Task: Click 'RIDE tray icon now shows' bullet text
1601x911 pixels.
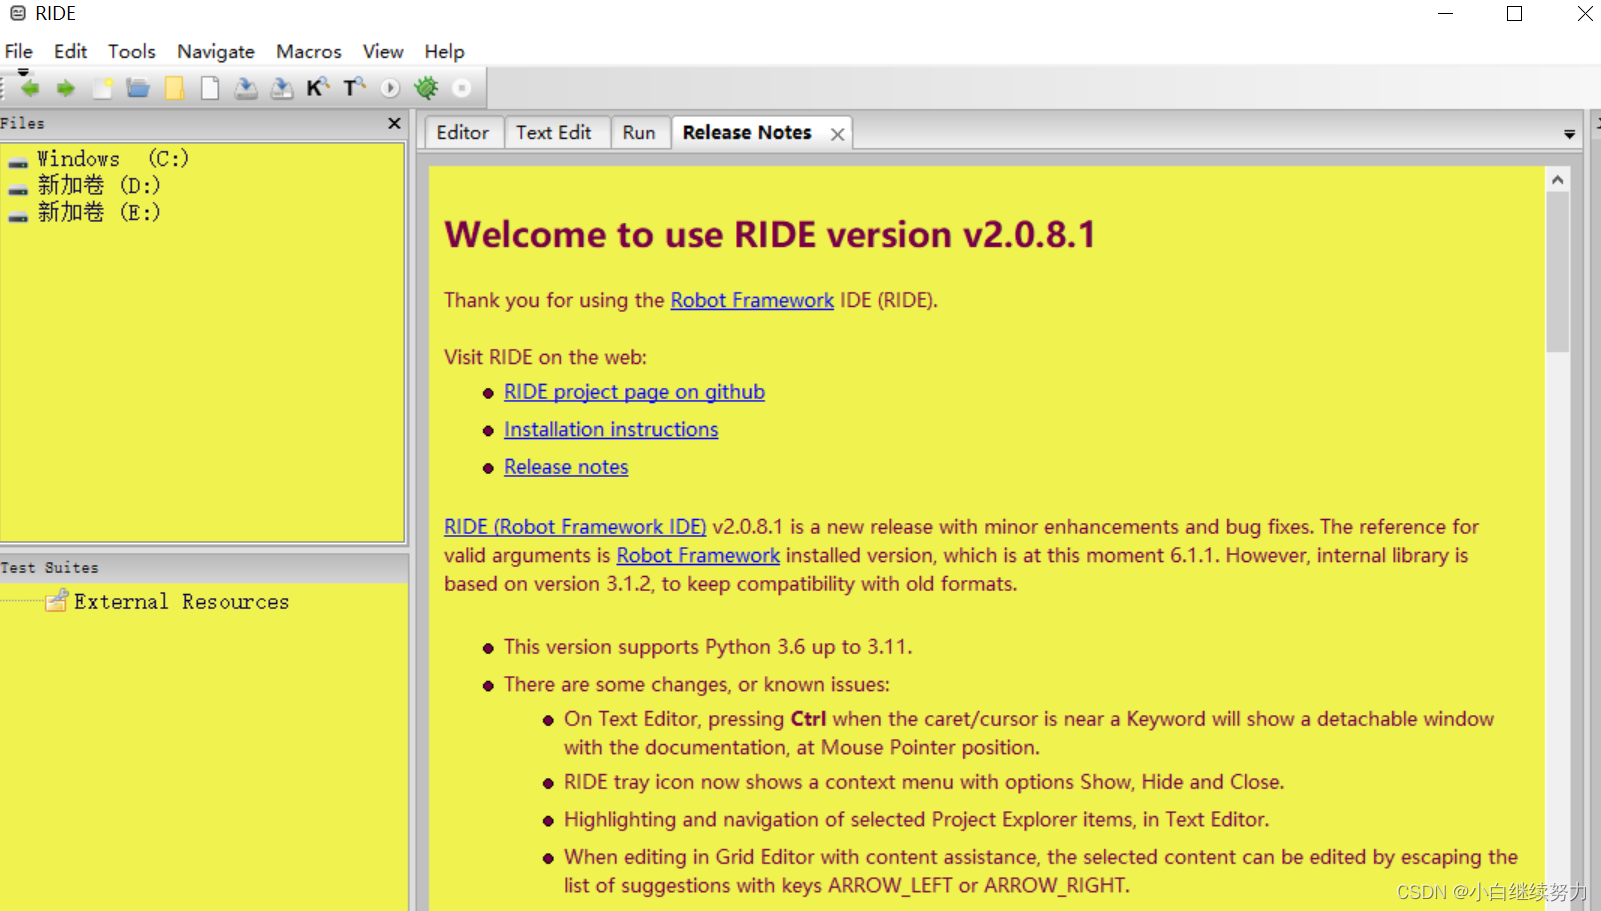Action: coord(924,782)
